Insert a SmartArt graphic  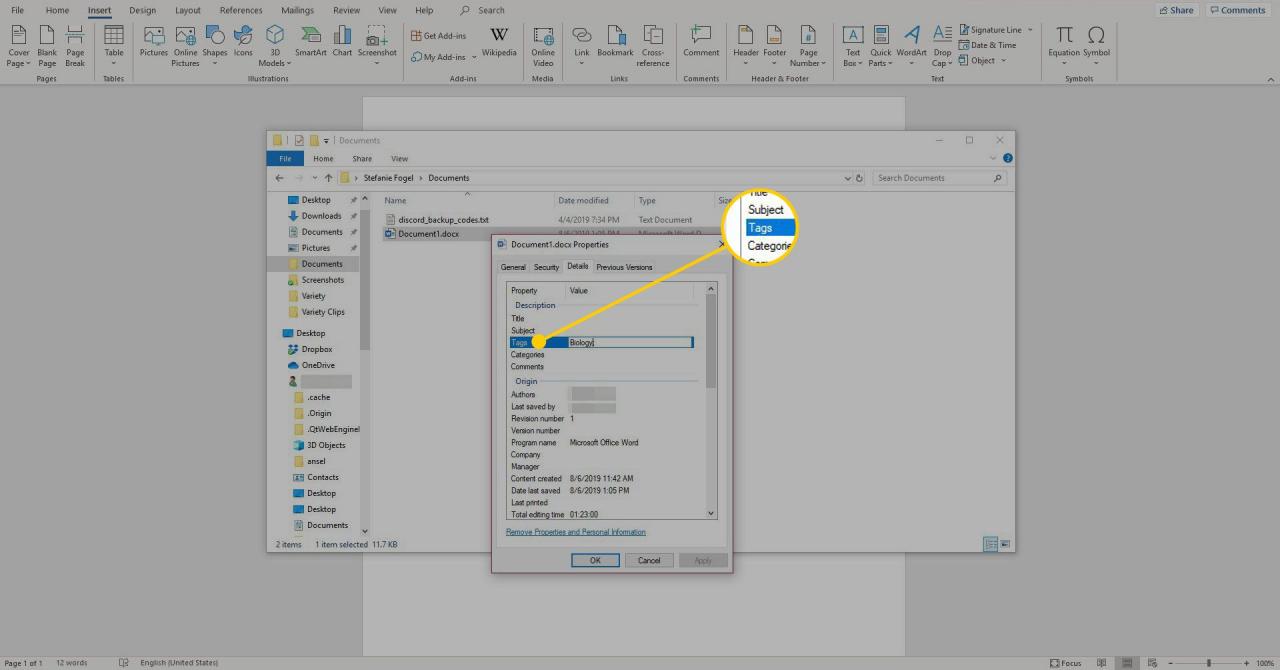(311, 42)
